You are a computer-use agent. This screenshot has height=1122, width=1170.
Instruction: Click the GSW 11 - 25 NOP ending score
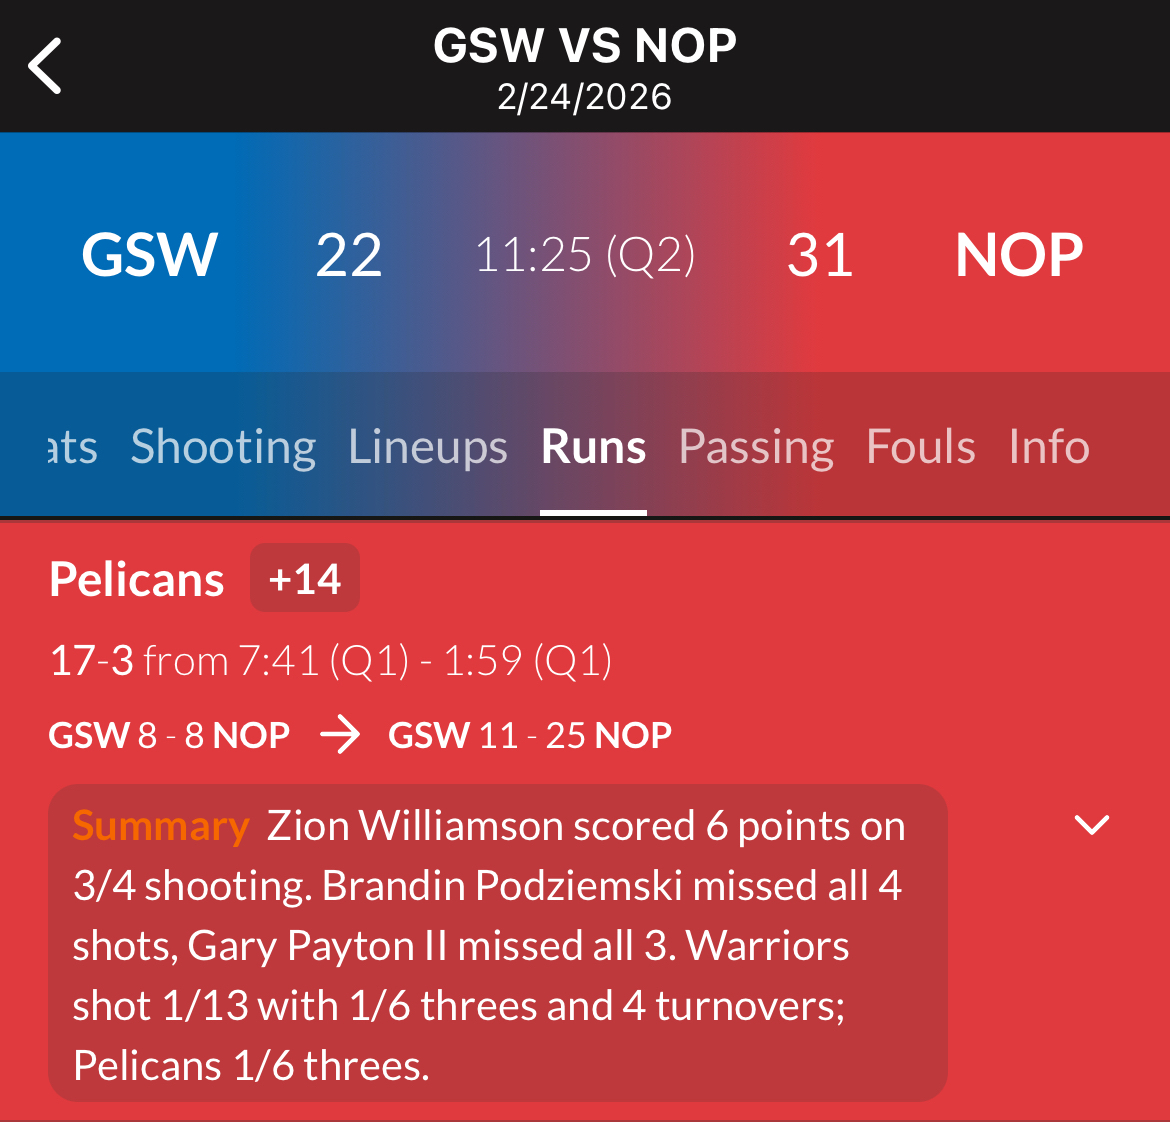(x=530, y=736)
